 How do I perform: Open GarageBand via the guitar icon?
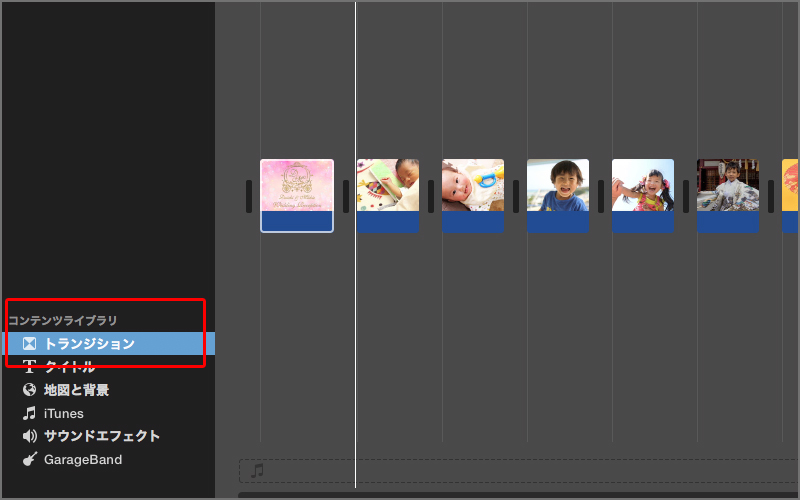tap(29, 459)
